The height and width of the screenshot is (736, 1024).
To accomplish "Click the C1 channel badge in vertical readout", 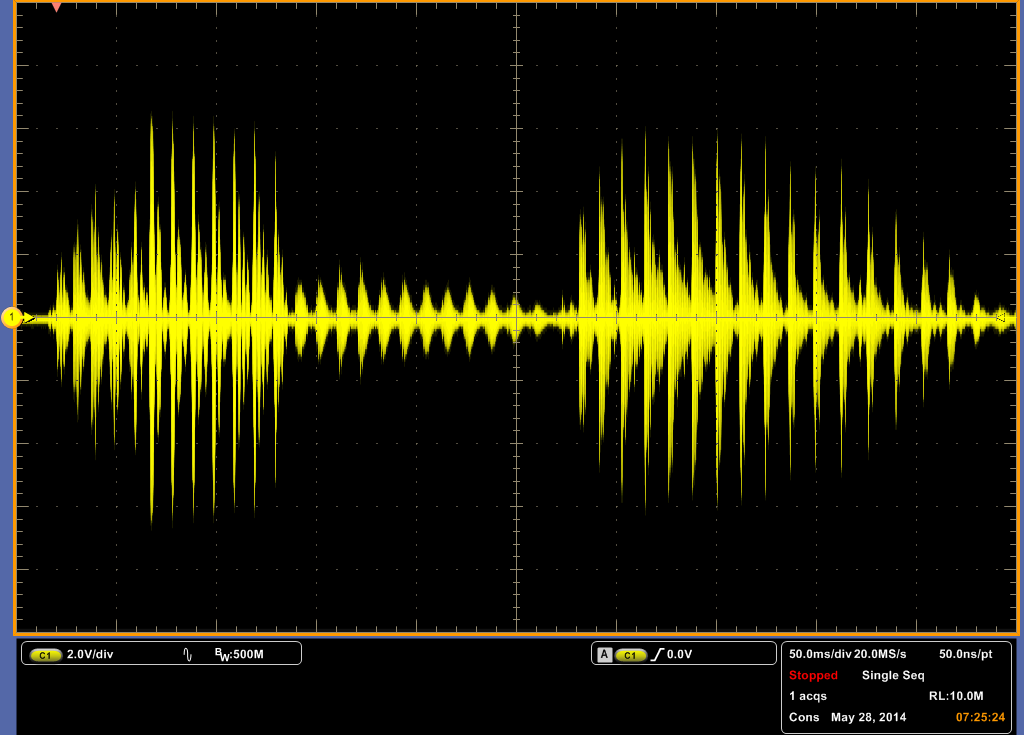I will (x=45, y=654).
